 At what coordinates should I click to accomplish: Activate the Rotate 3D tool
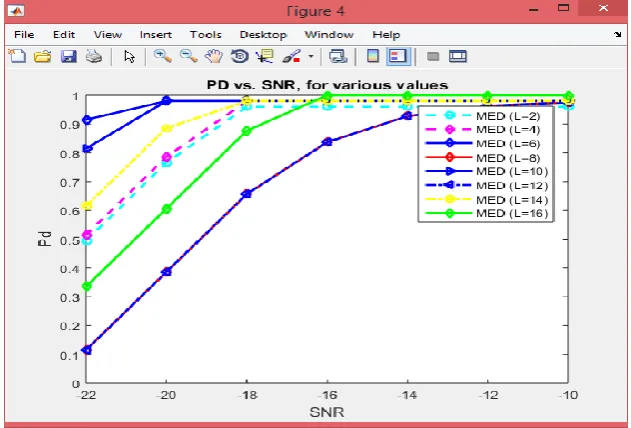pos(239,56)
